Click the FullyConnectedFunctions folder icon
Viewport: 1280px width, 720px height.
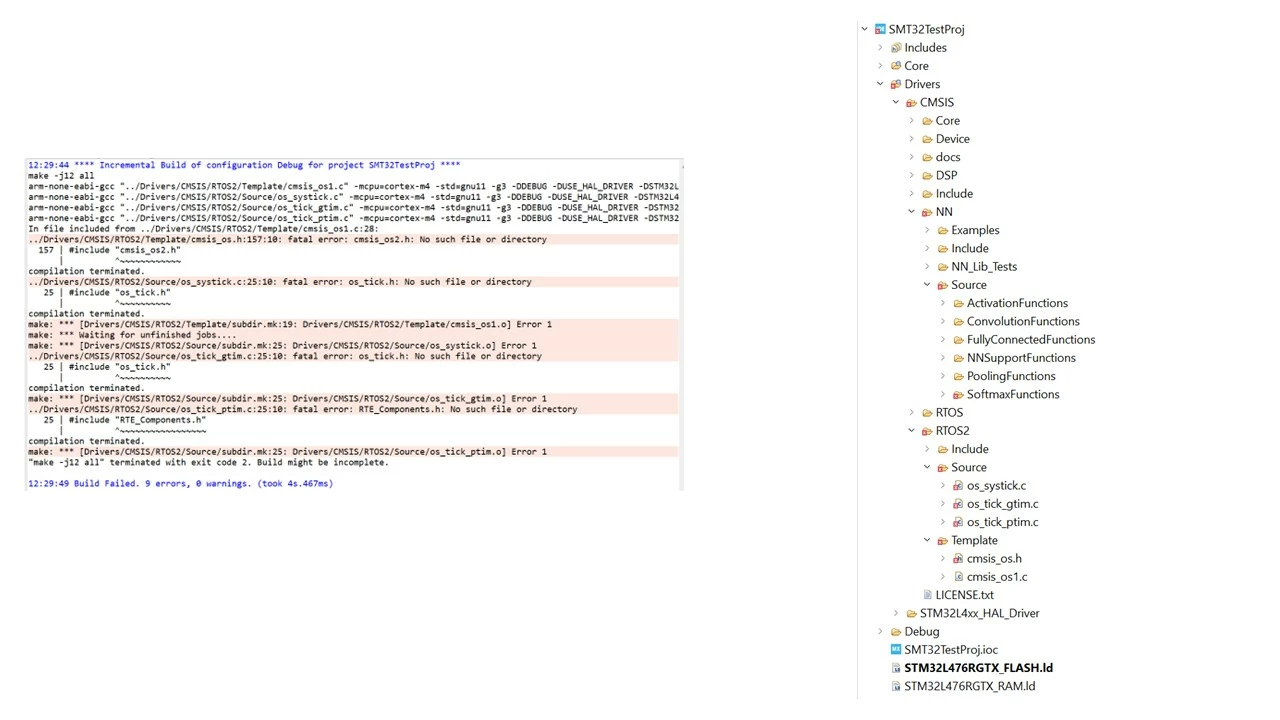click(x=958, y=339)
